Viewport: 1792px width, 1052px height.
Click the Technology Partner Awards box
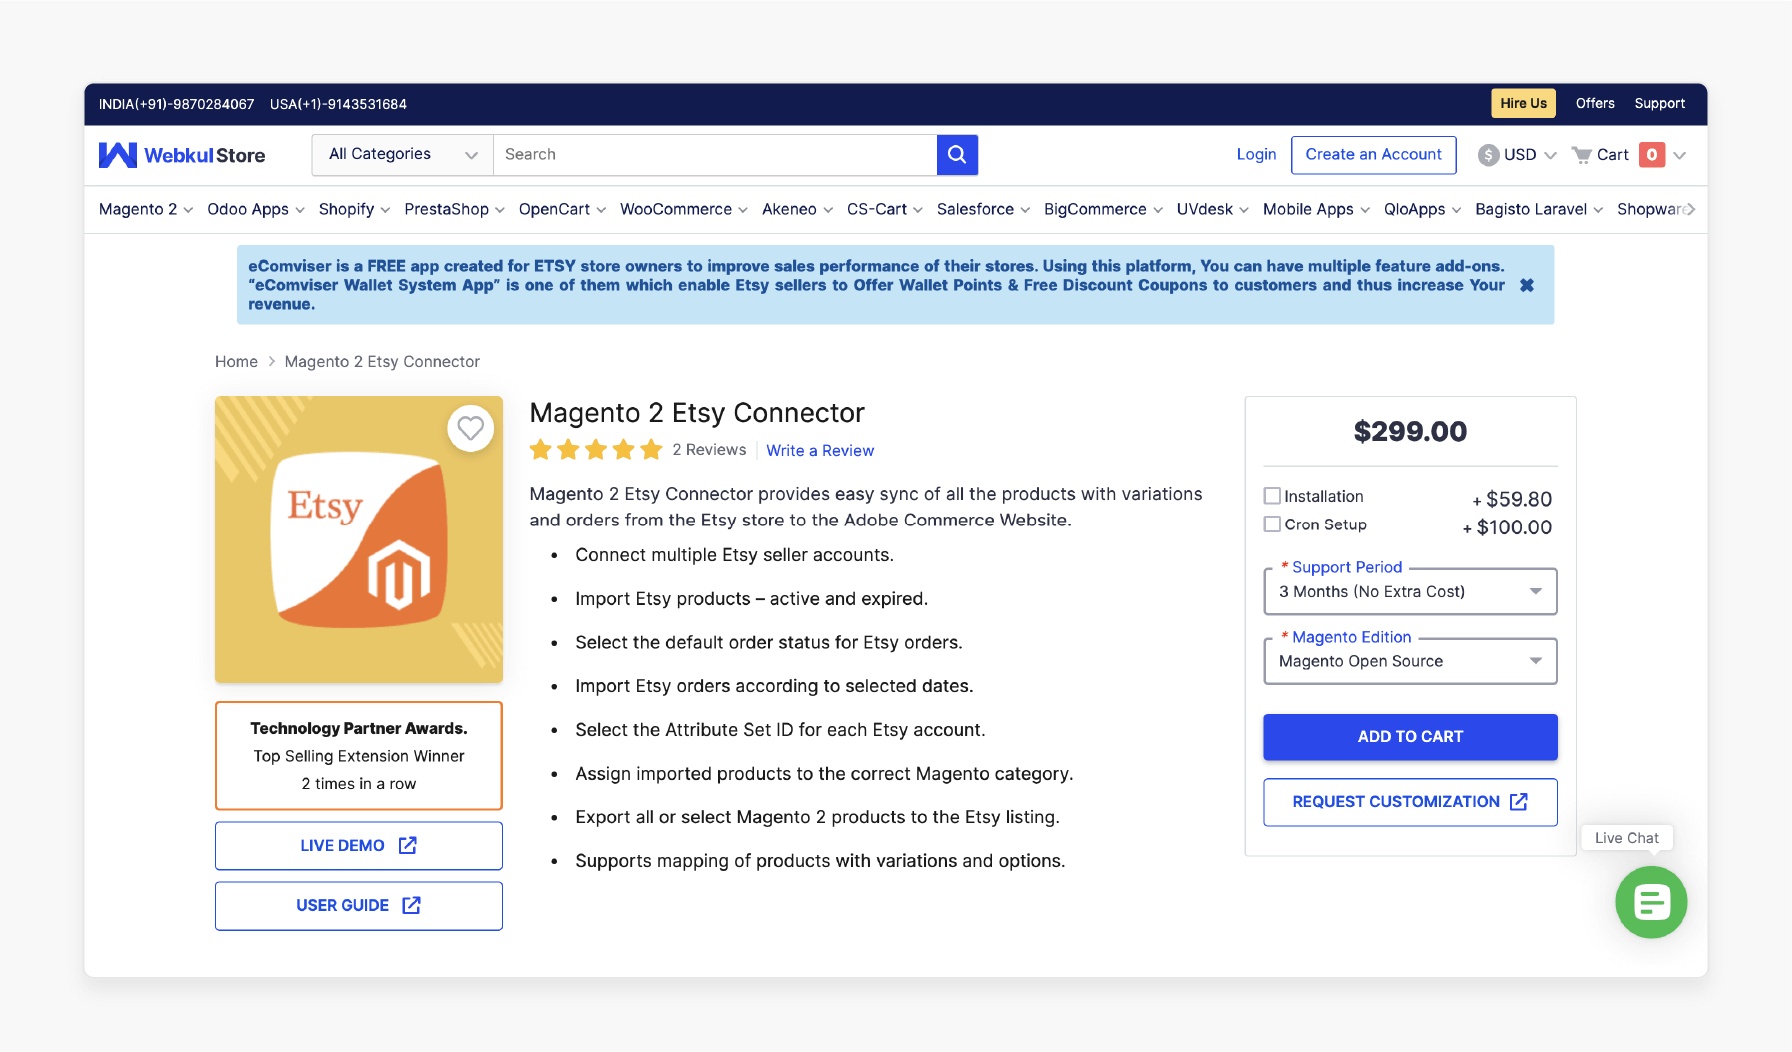[x=359, y=756]
